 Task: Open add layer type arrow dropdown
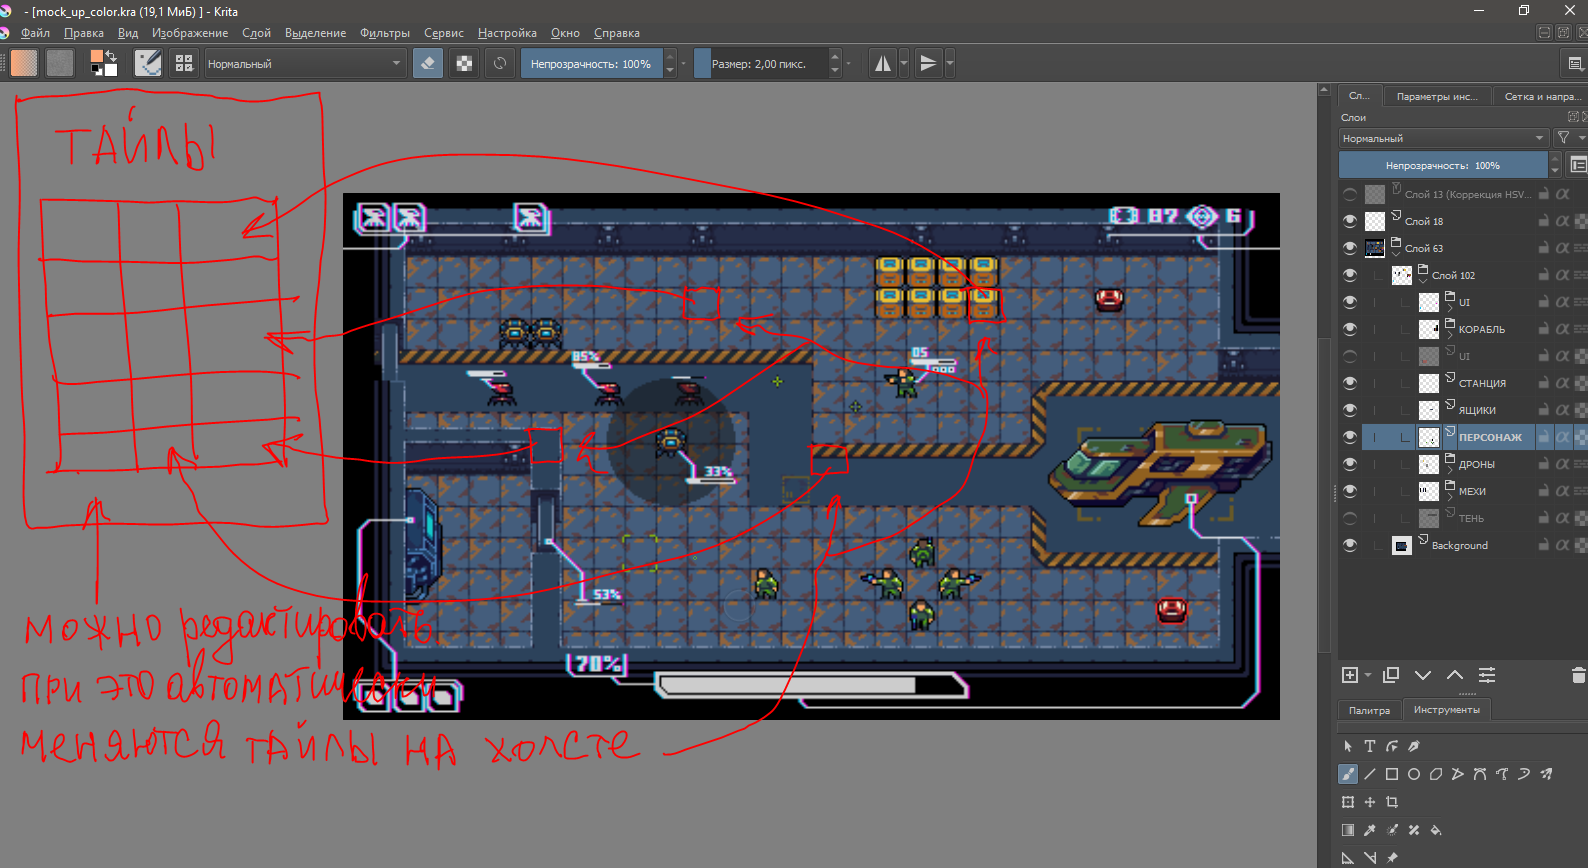point(1368,675)
